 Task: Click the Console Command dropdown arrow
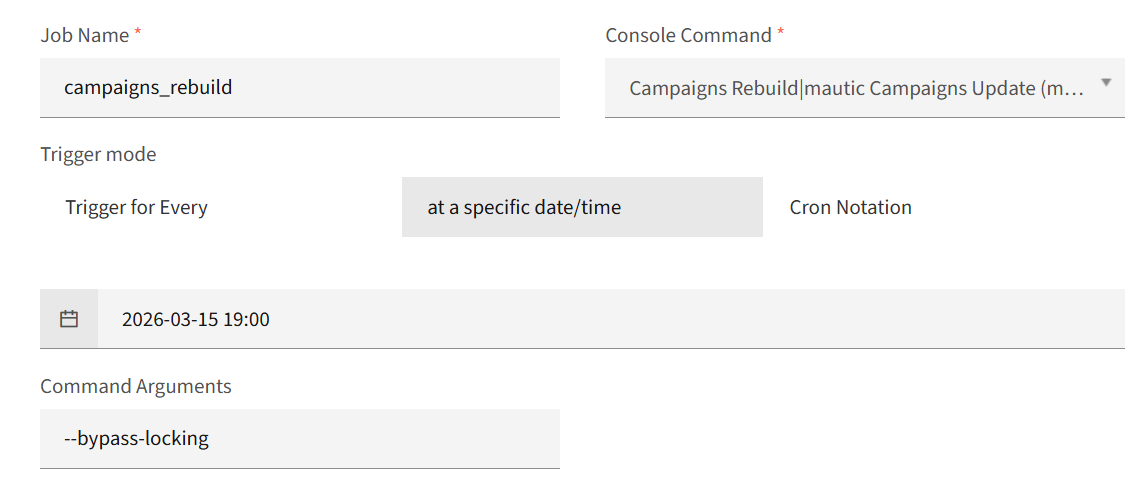point(1105,83)
